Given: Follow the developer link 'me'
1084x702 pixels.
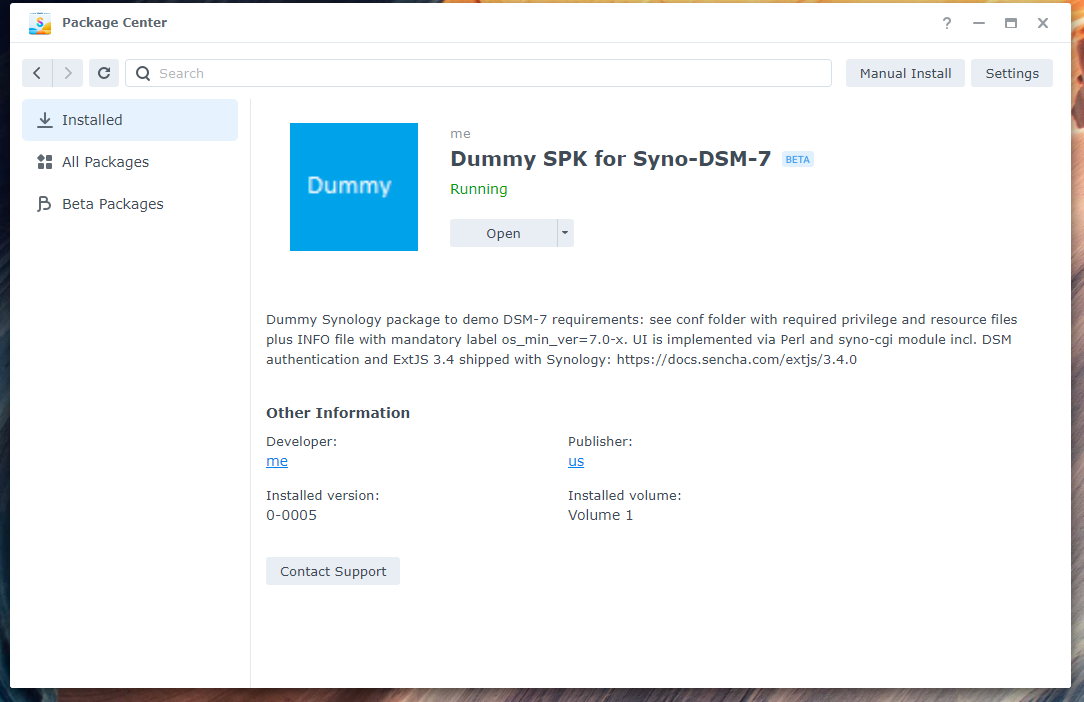Looking at the screenshot, I should (277, 461).
